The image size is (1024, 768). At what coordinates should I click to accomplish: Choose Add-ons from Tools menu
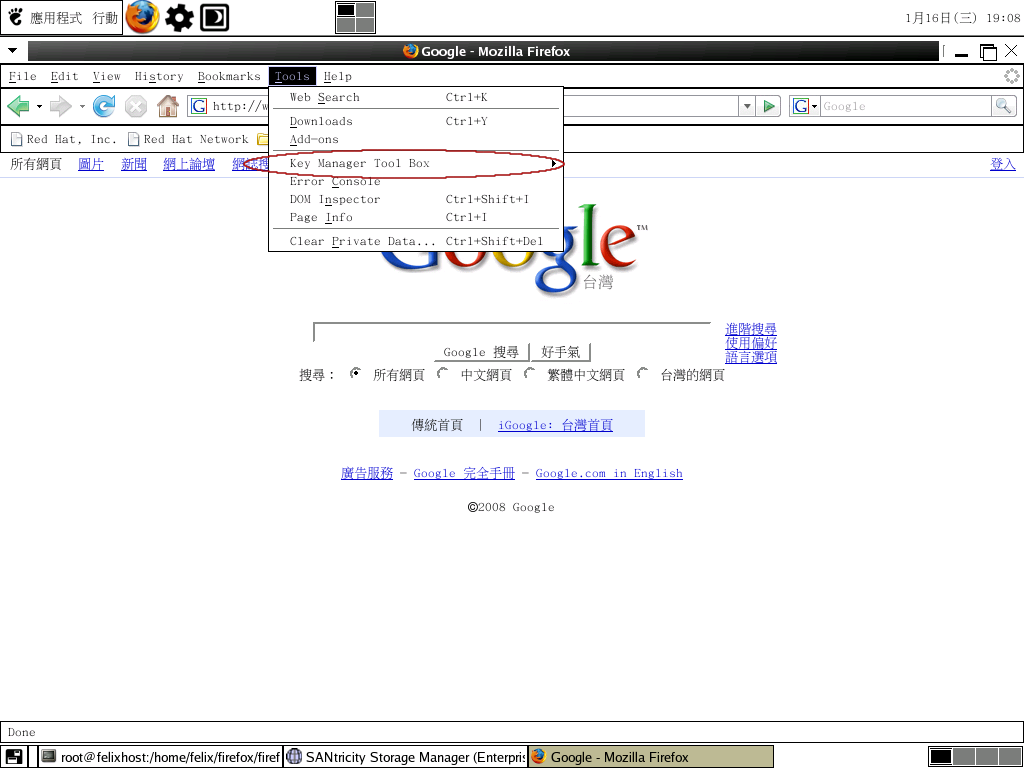tap(416, 139)
